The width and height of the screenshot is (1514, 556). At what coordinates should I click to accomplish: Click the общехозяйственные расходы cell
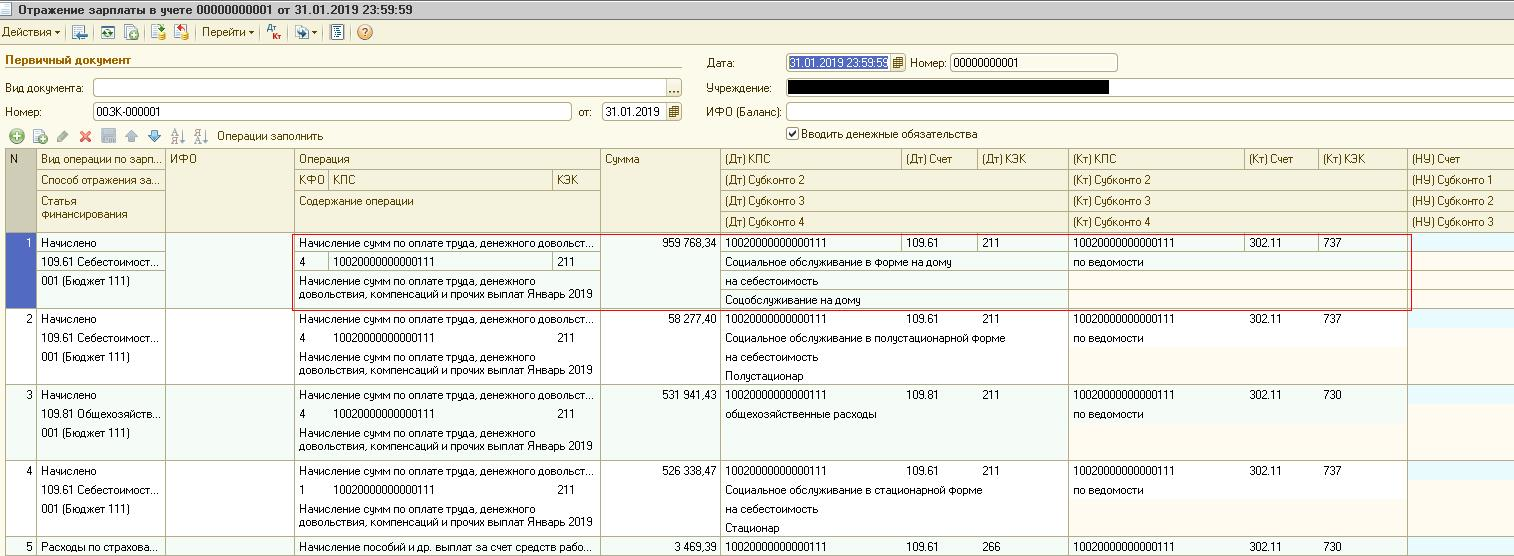[894, 414]
